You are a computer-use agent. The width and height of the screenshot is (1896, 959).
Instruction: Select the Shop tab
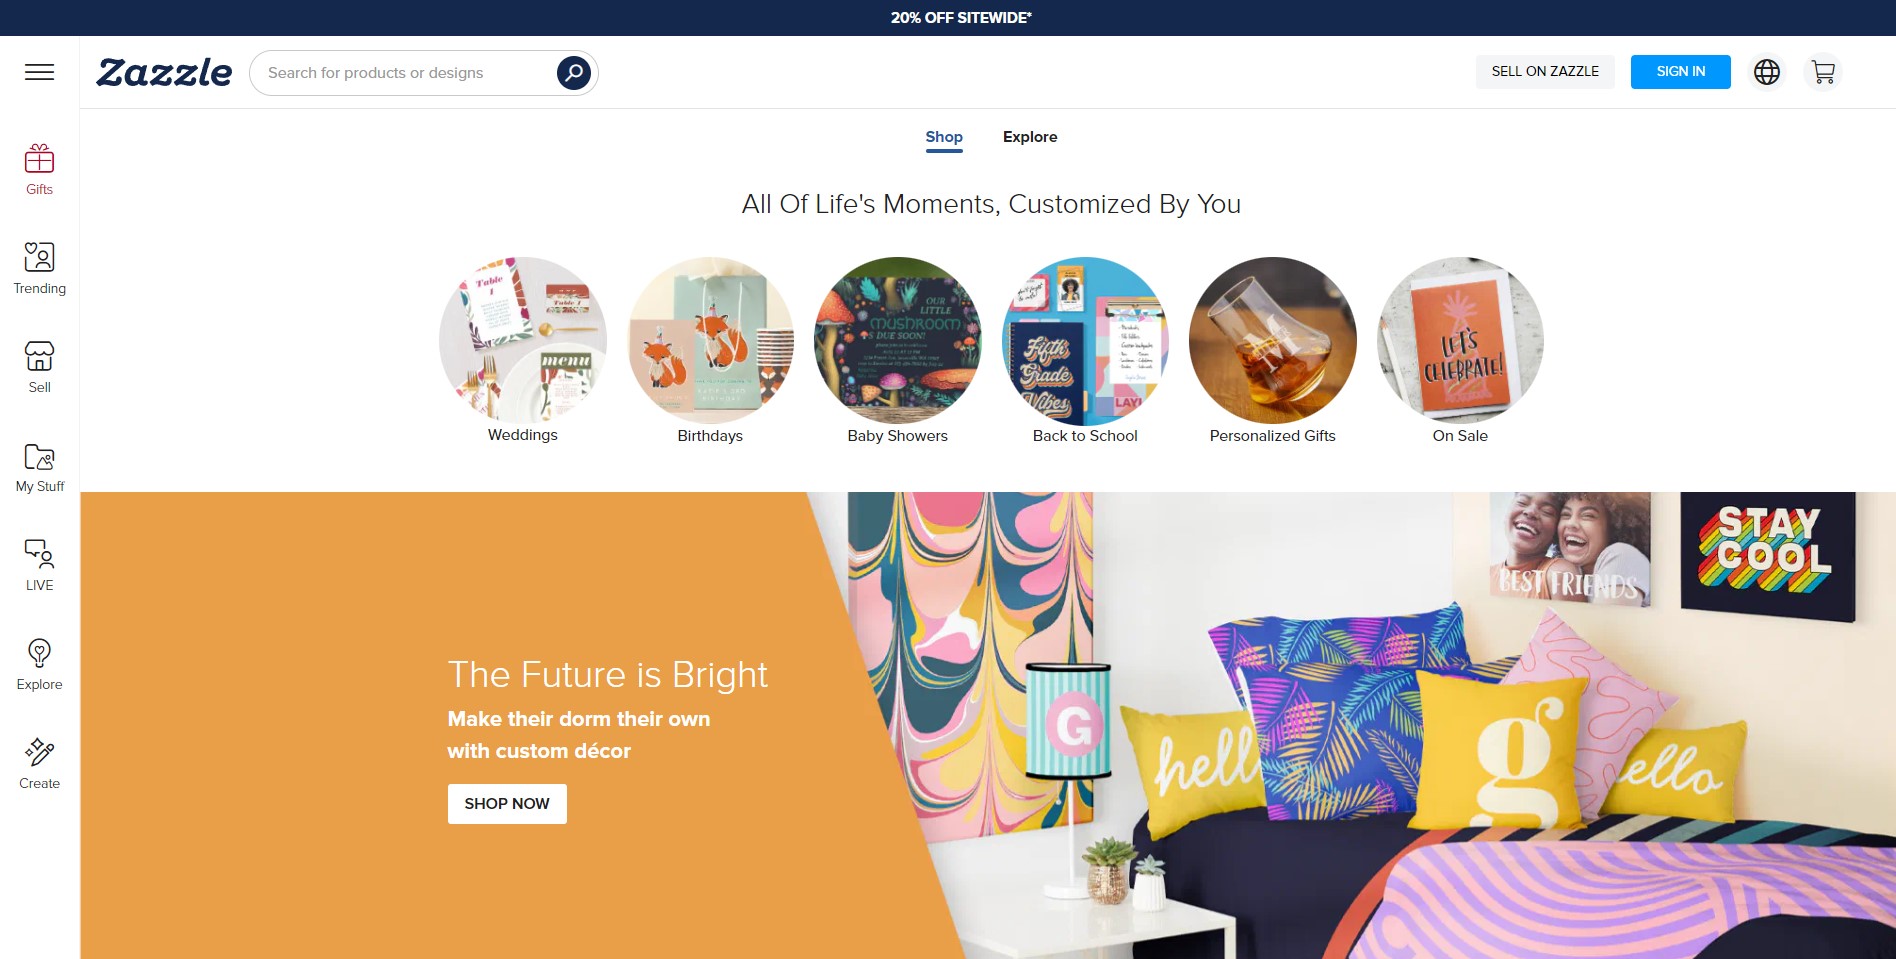pos(944,137)
